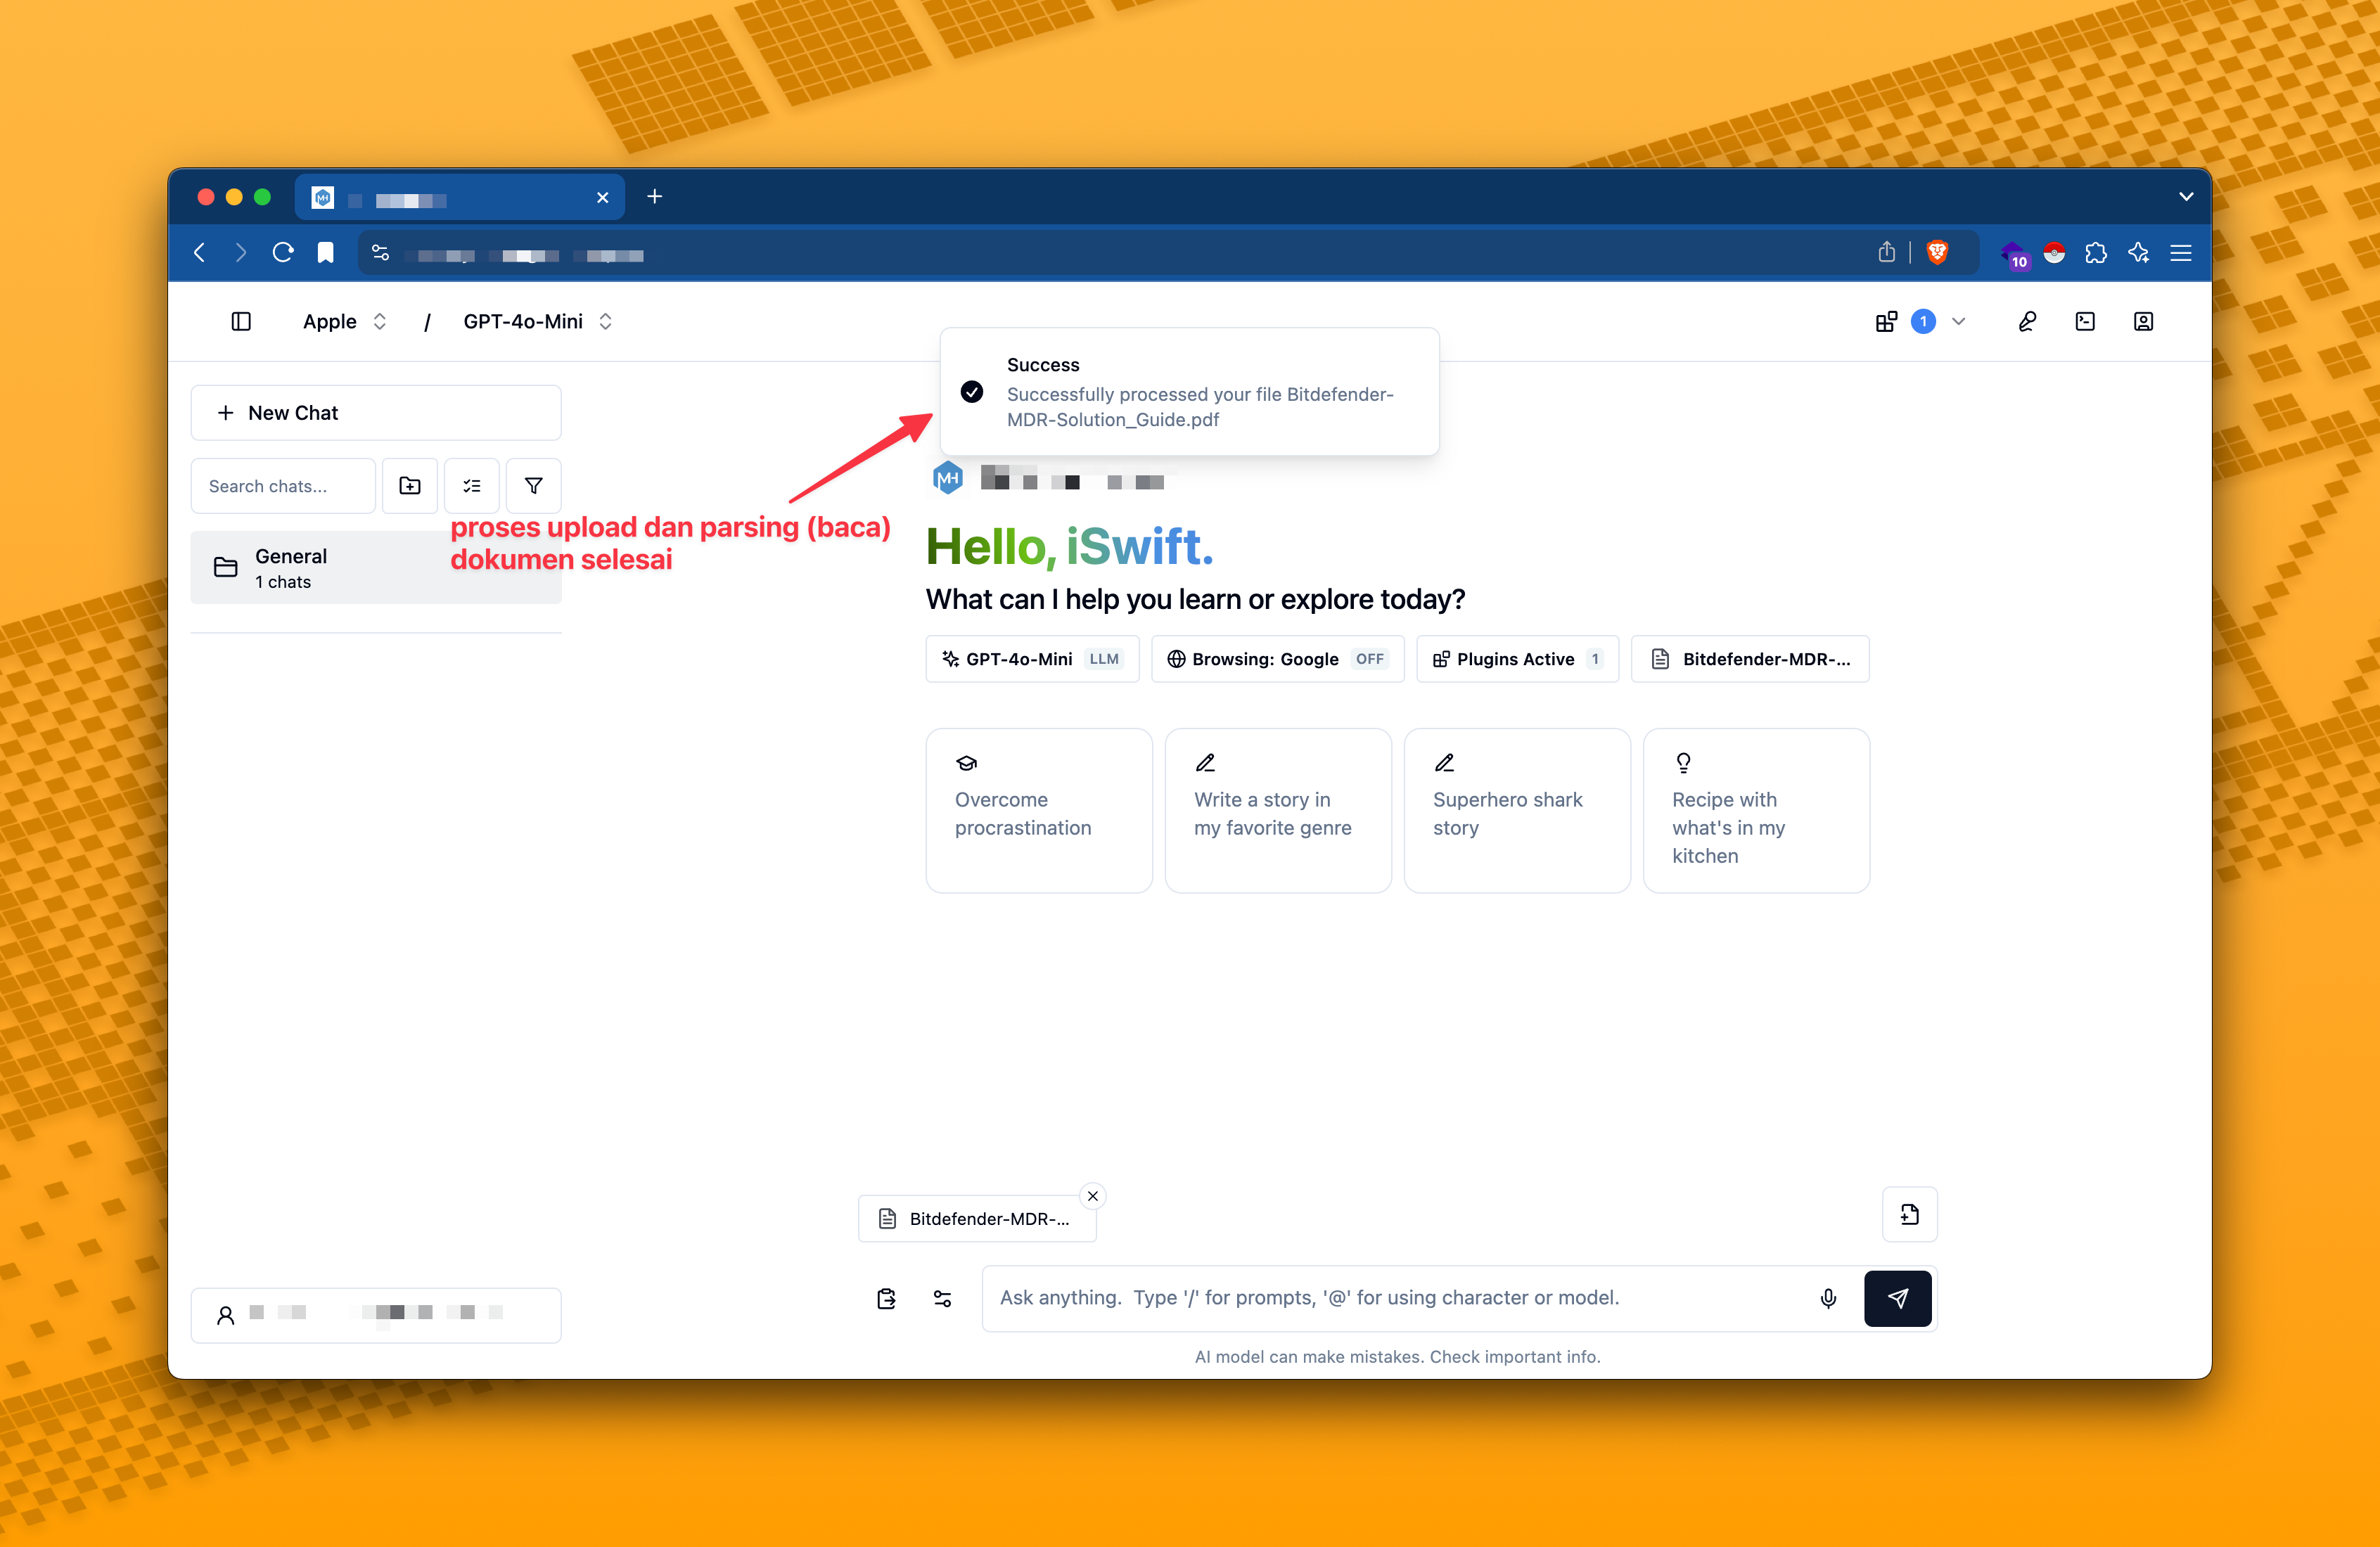
Task: Click the MH logo above greeting
Action: pos(947,479)
